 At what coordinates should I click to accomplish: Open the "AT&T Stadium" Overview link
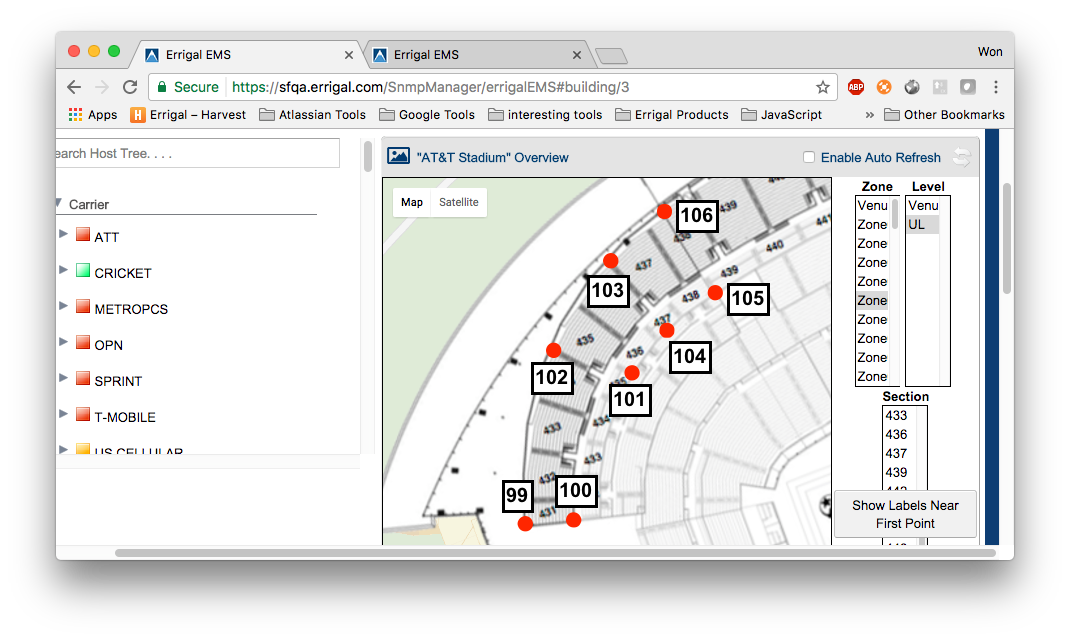(x=492, y=157)
